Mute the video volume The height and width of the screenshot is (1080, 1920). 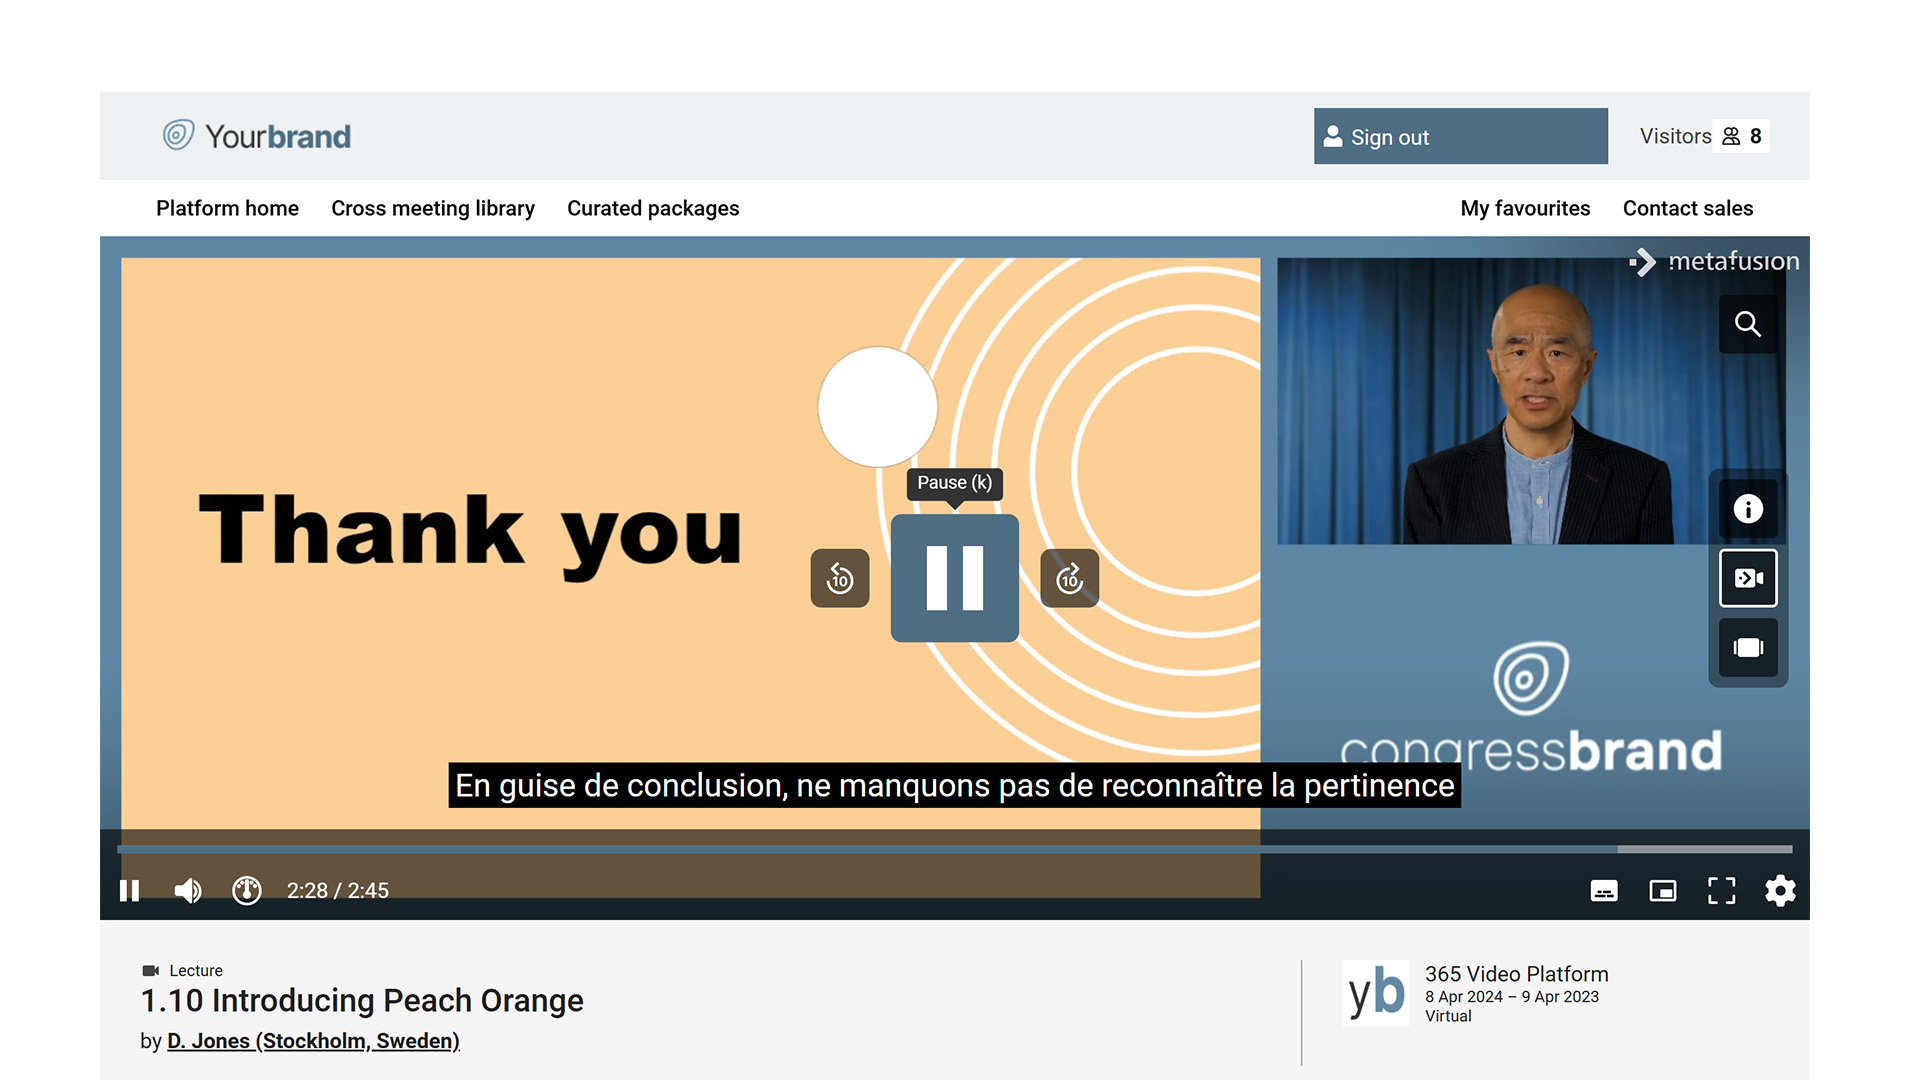188,890
